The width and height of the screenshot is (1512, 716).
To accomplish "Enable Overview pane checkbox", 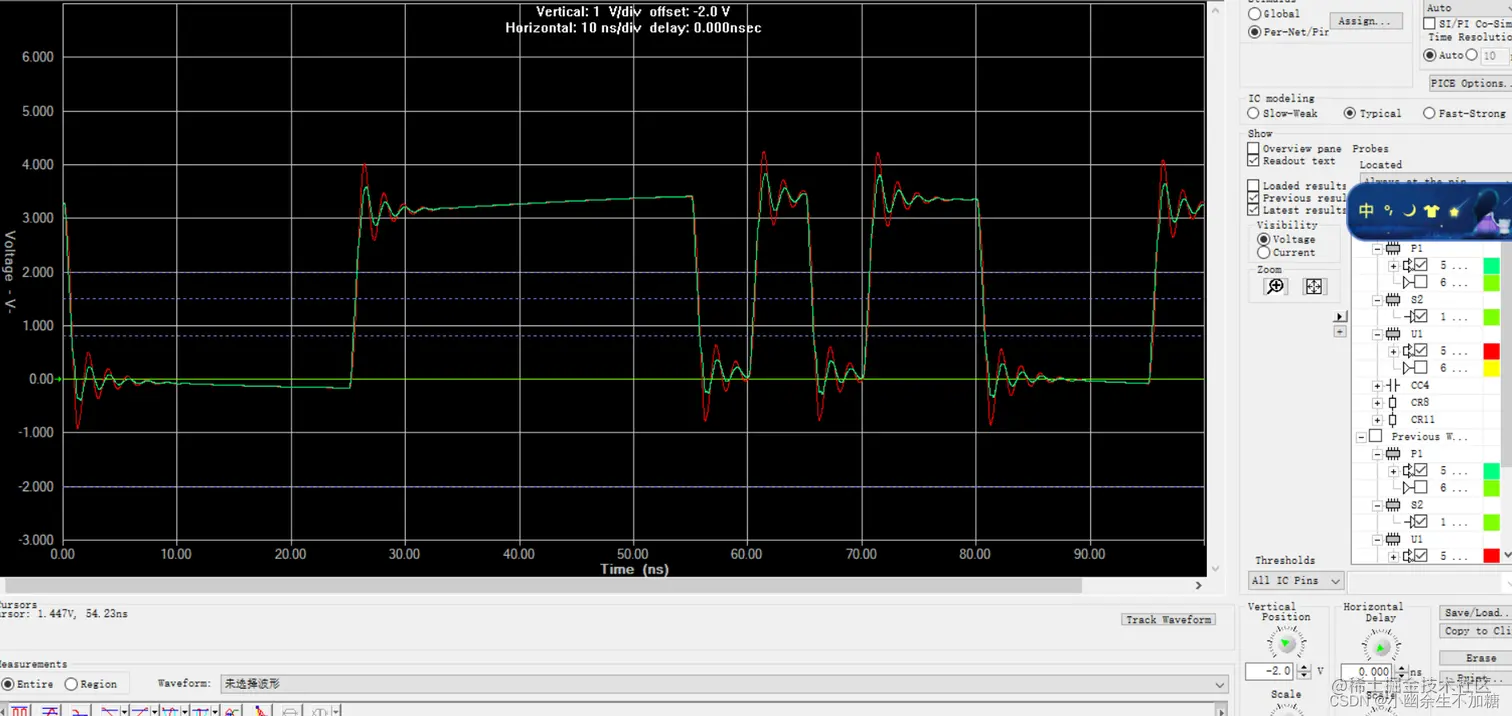I will [x=1253, y=149].
